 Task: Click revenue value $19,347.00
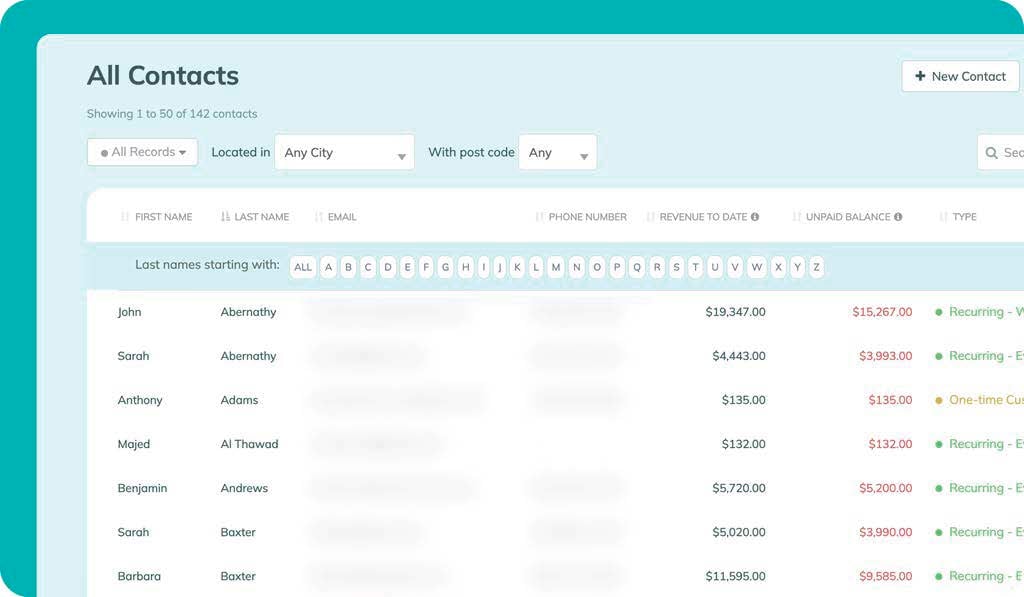pyautogui.click(x=735, y=312)
